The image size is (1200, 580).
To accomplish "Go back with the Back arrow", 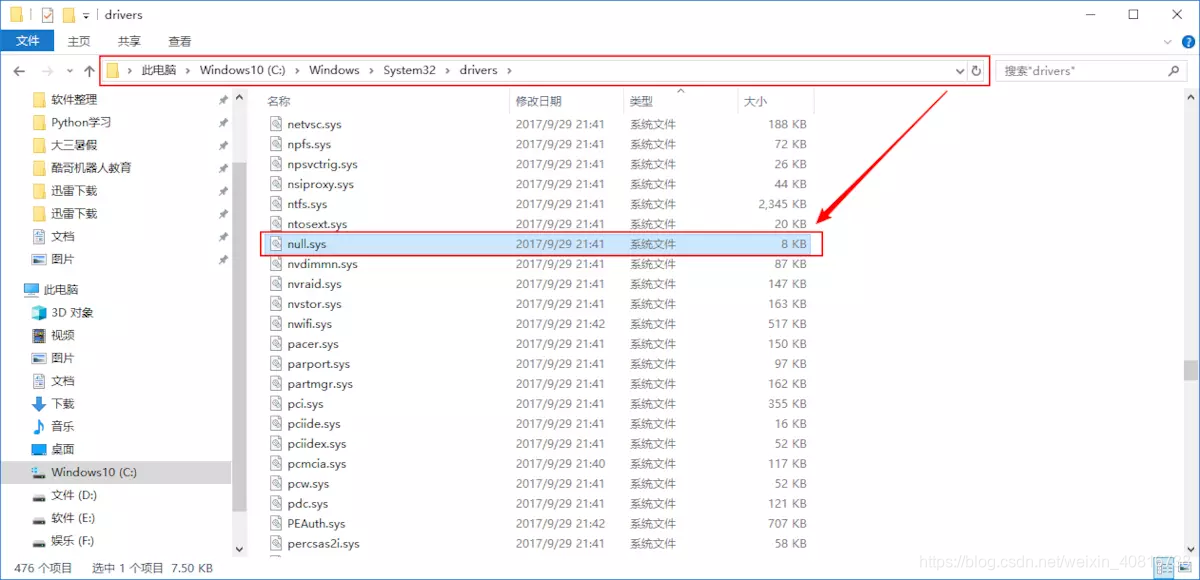I will click(x=19, y=71).
